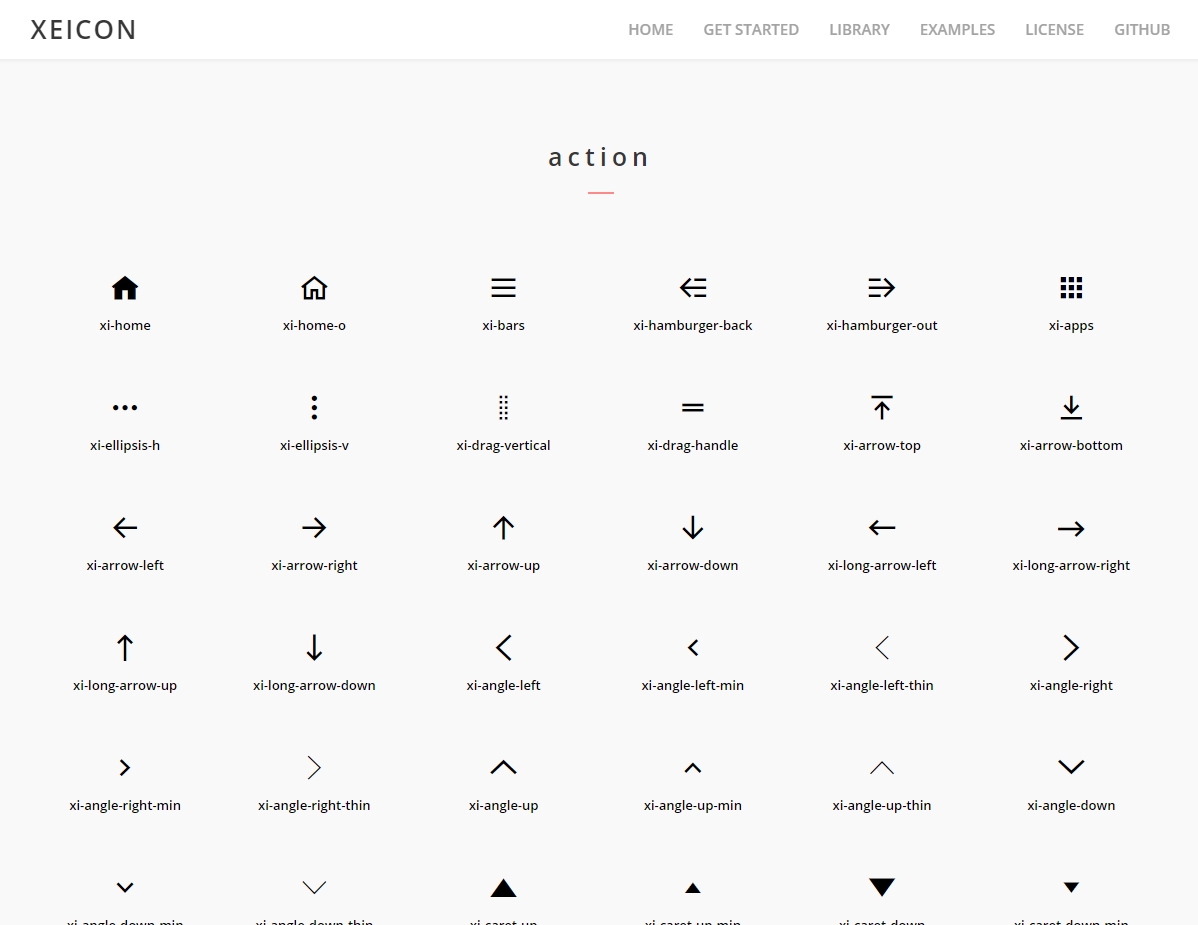This screenshot has height=925, width=1198.
Task: Click the "xi-arrow-left" label text
Action: (125, 565)
